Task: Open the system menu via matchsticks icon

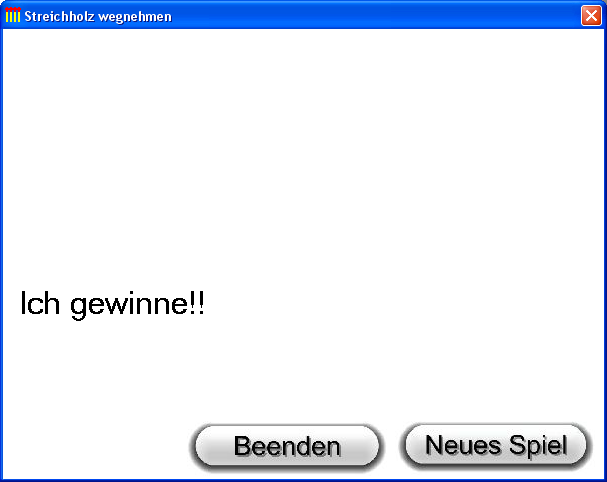Action: click(13, 15)
